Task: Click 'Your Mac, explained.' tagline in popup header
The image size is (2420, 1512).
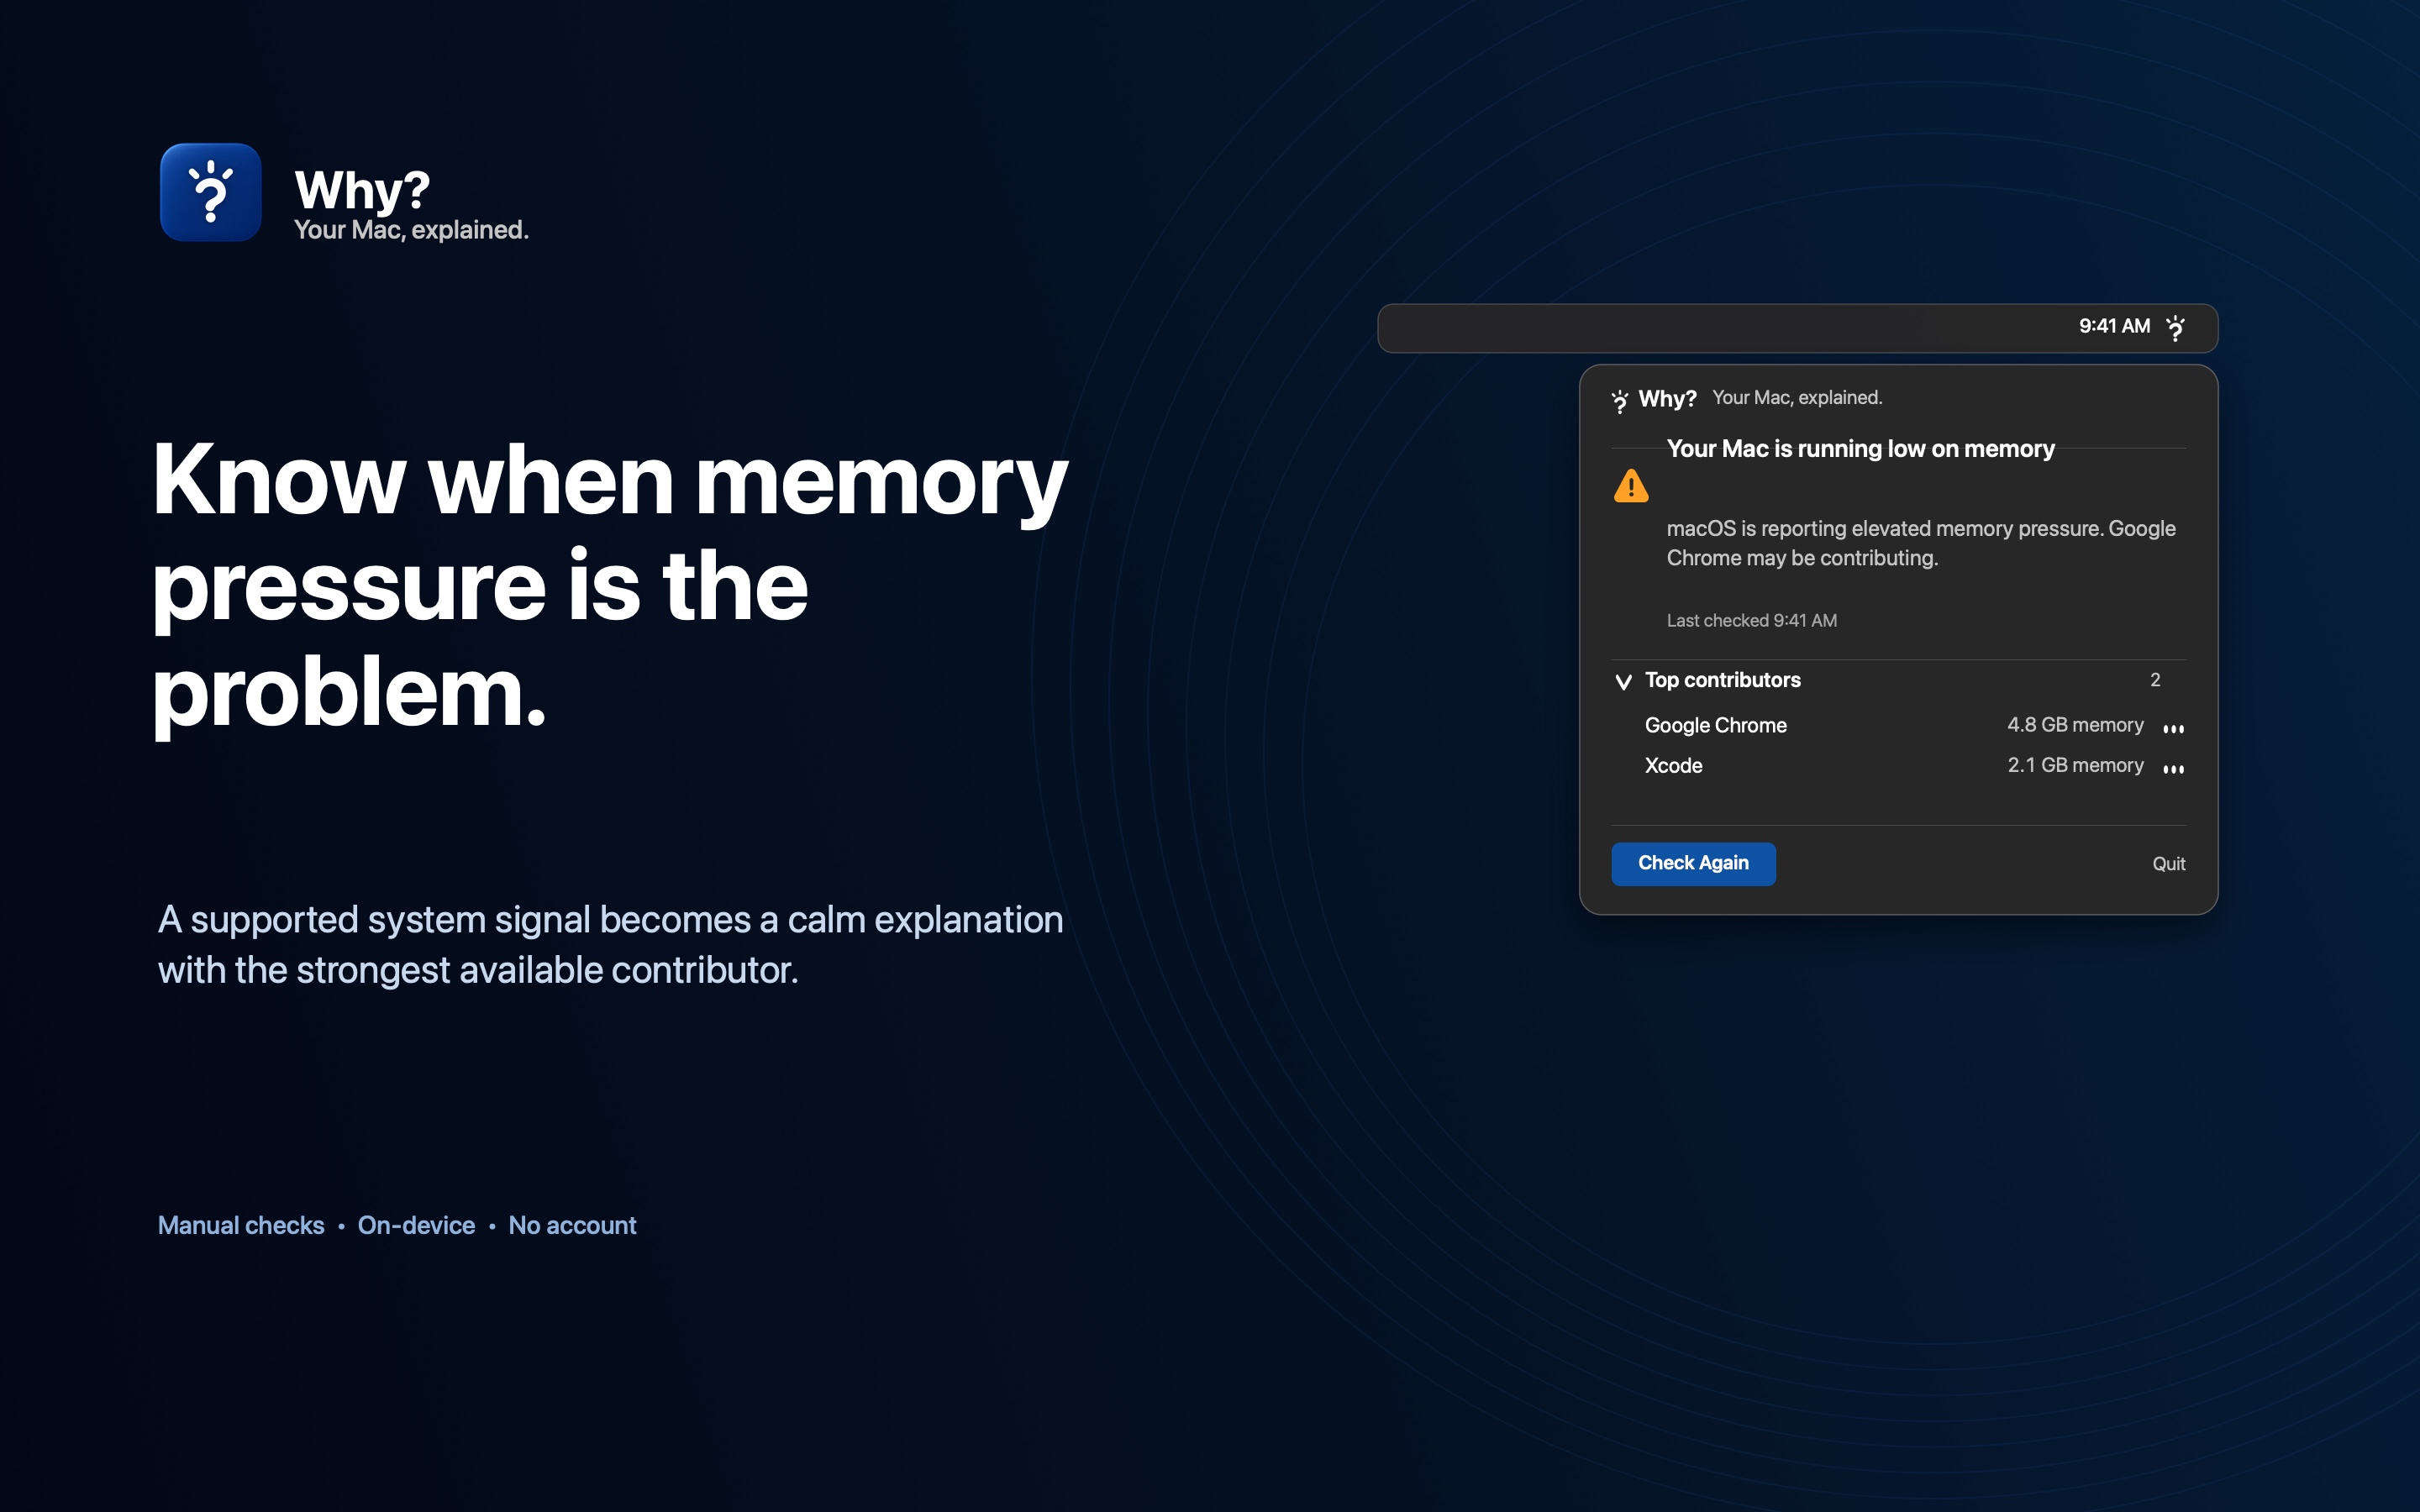Action: pyautogui.click(x=1797, y=398)
